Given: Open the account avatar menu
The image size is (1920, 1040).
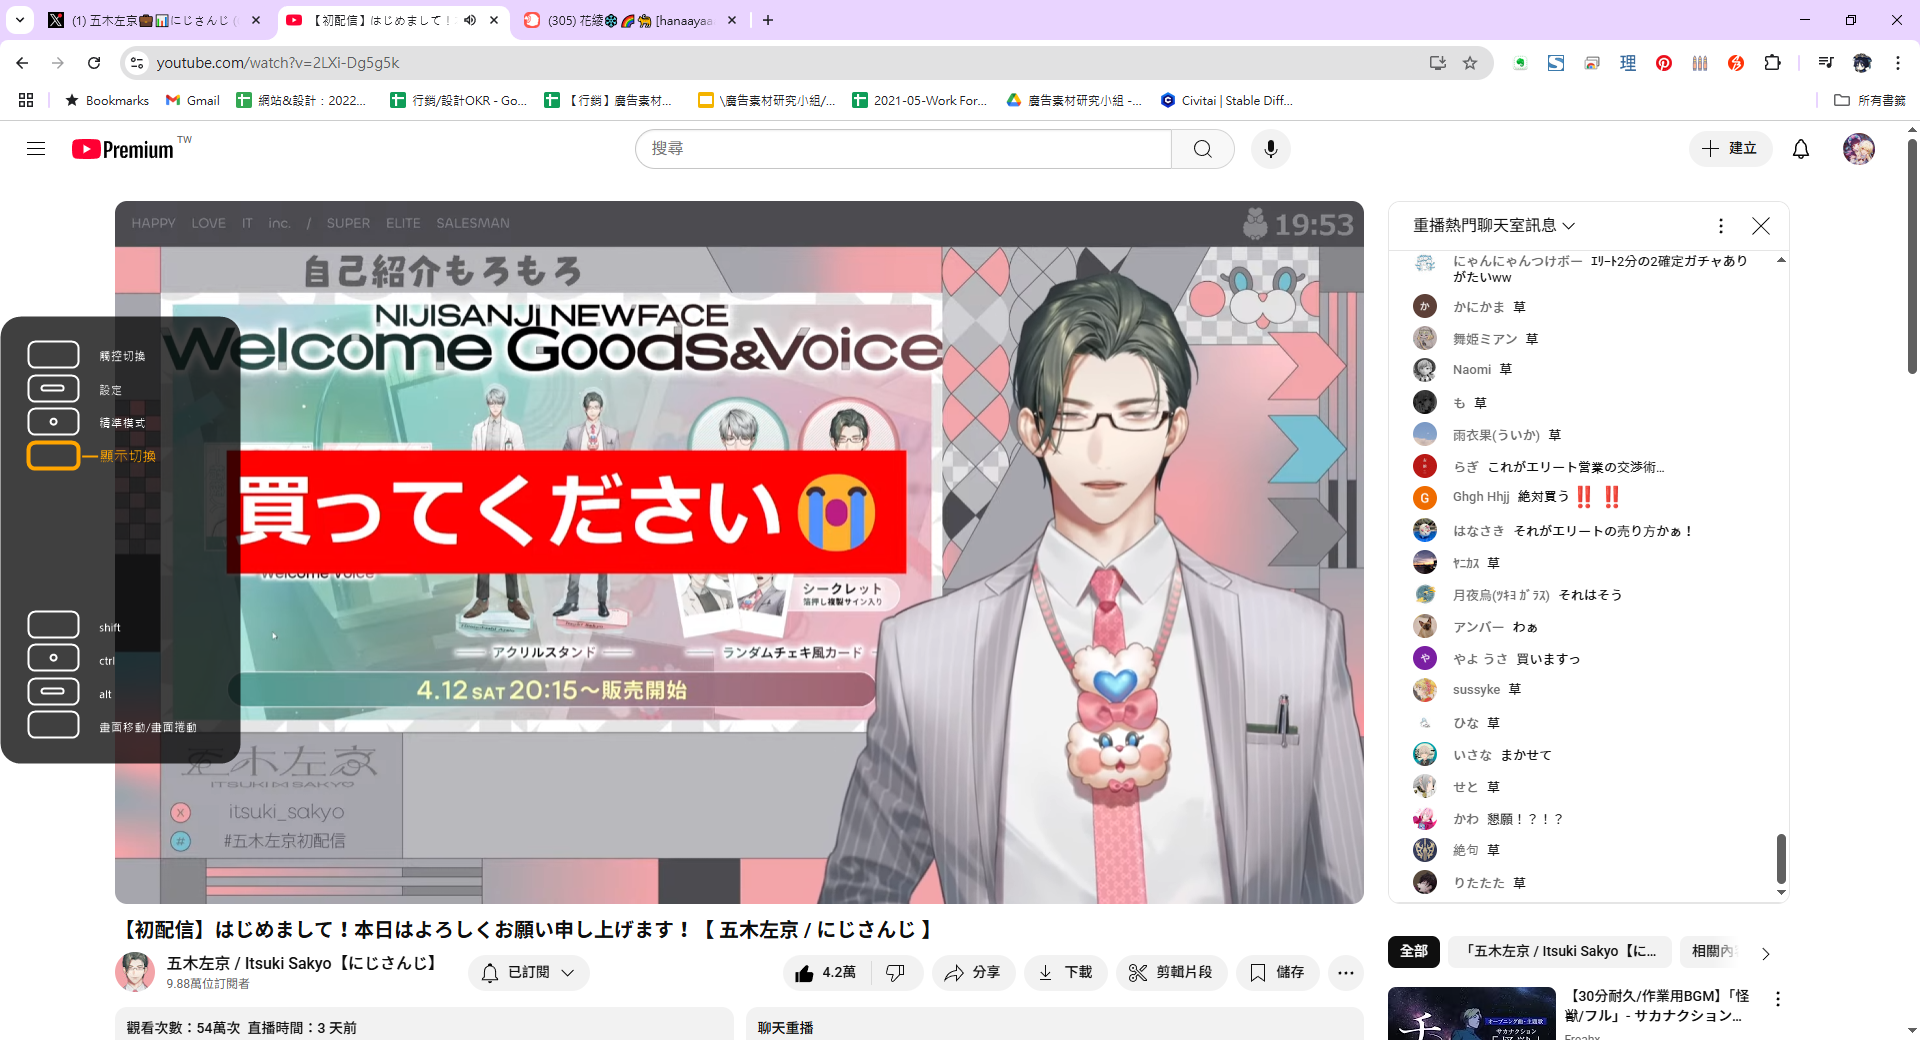Looking at the screenshot, I should tap(1859, 149).
